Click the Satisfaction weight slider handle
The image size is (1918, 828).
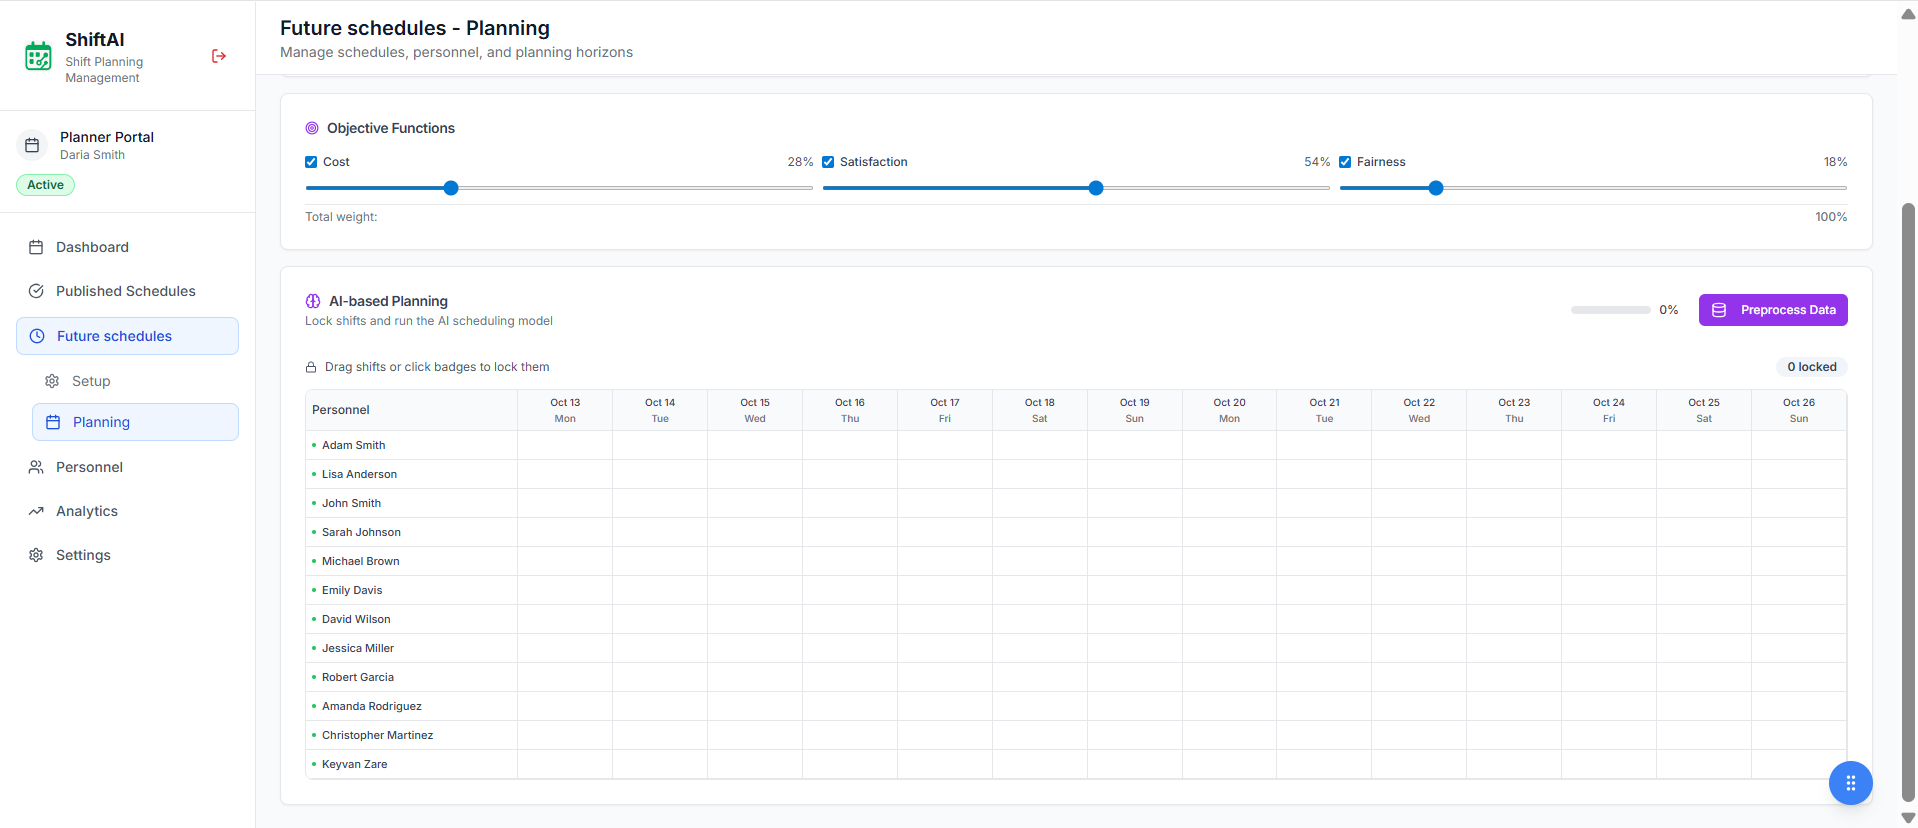pyautogui.click(x=1096, y=188)
